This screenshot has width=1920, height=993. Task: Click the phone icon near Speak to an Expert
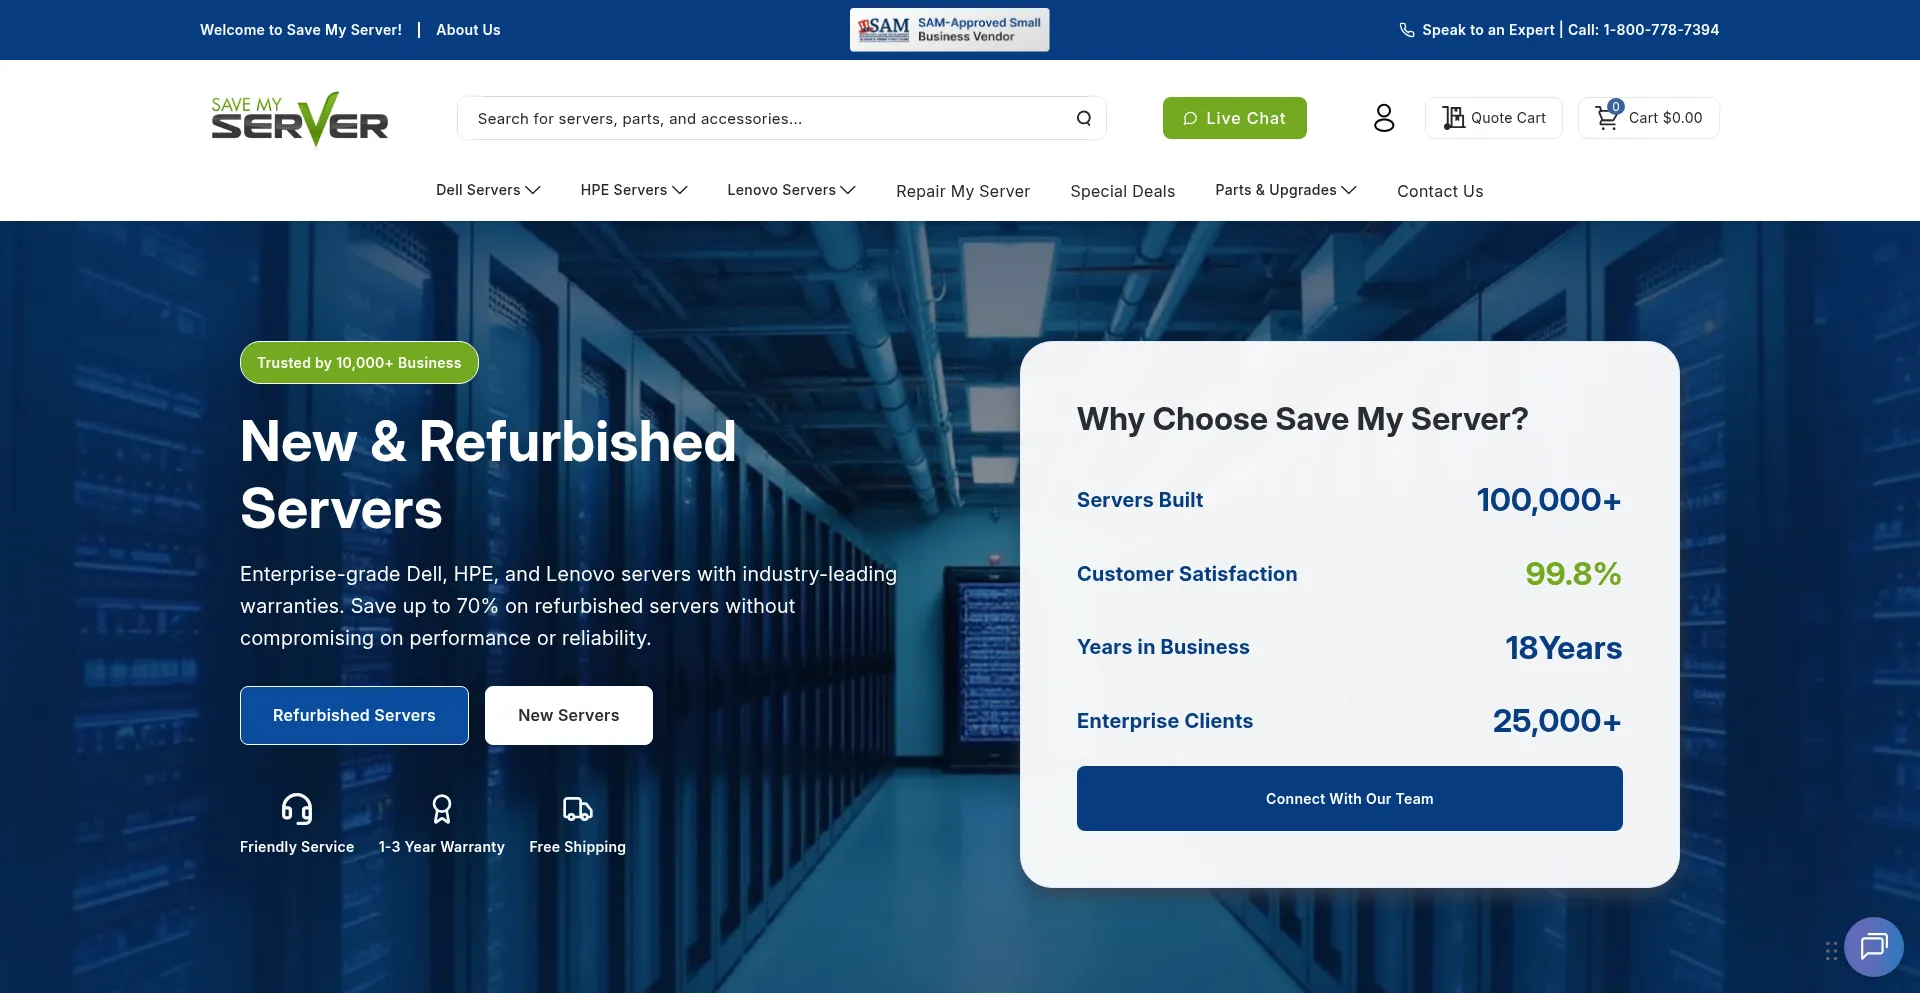pos(1407,30)
